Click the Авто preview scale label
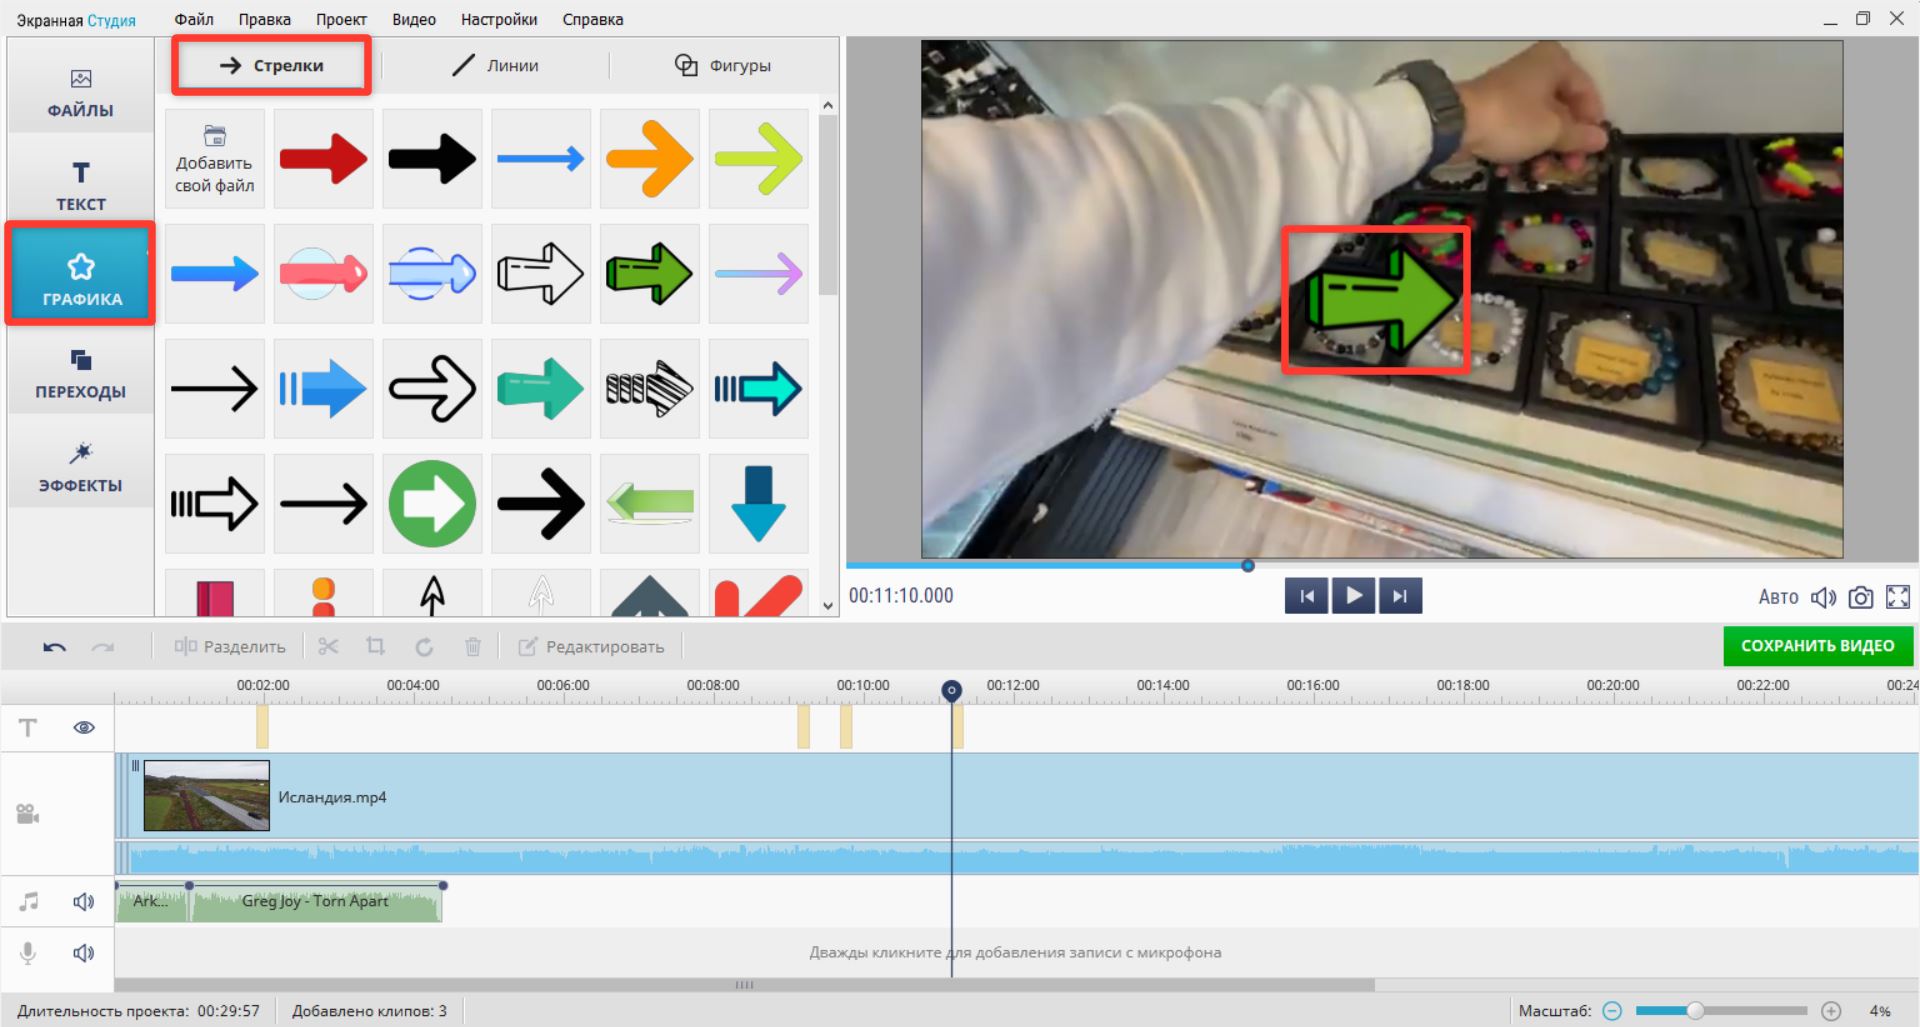Image resolution: width=1920 pixels, height=1027 pixels. [1778, 597]
